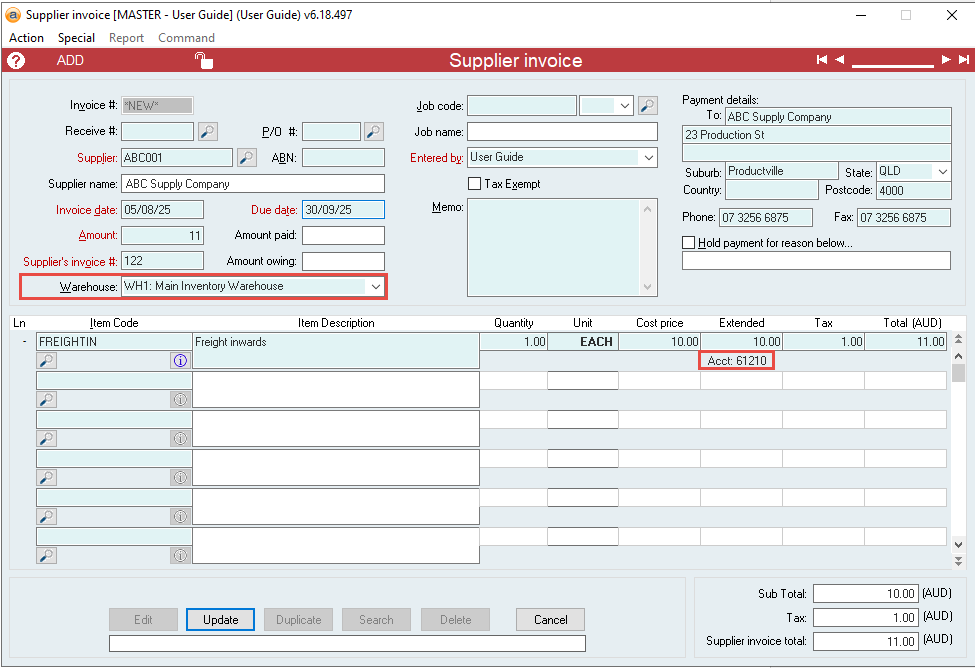975x668 pixels.
Task: Open the Entered by dropdown
Action: 648,158
